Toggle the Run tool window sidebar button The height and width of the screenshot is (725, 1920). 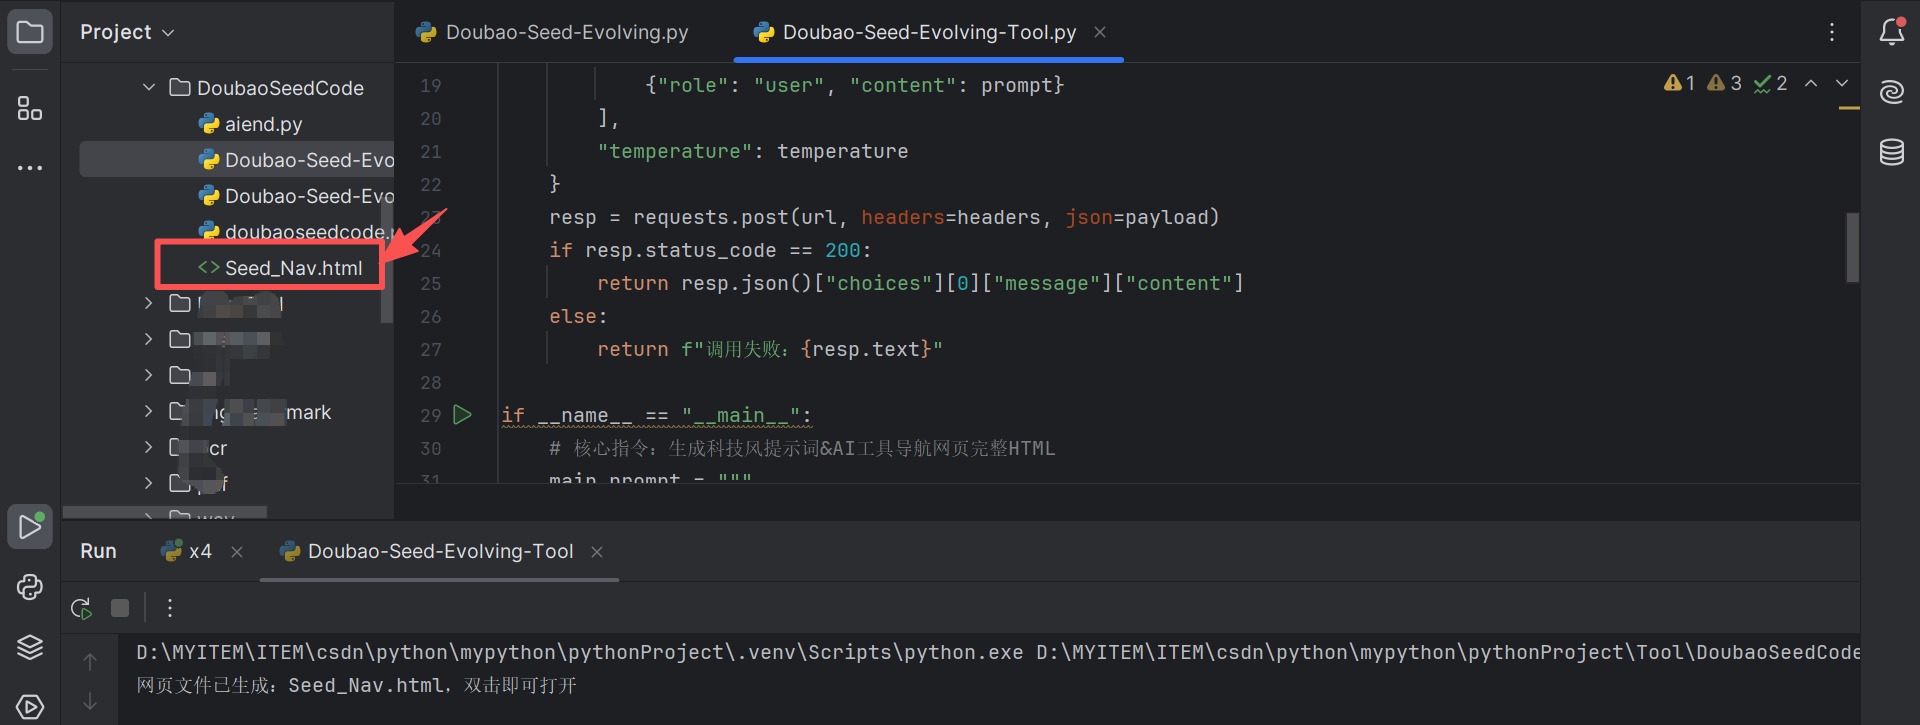30,527
